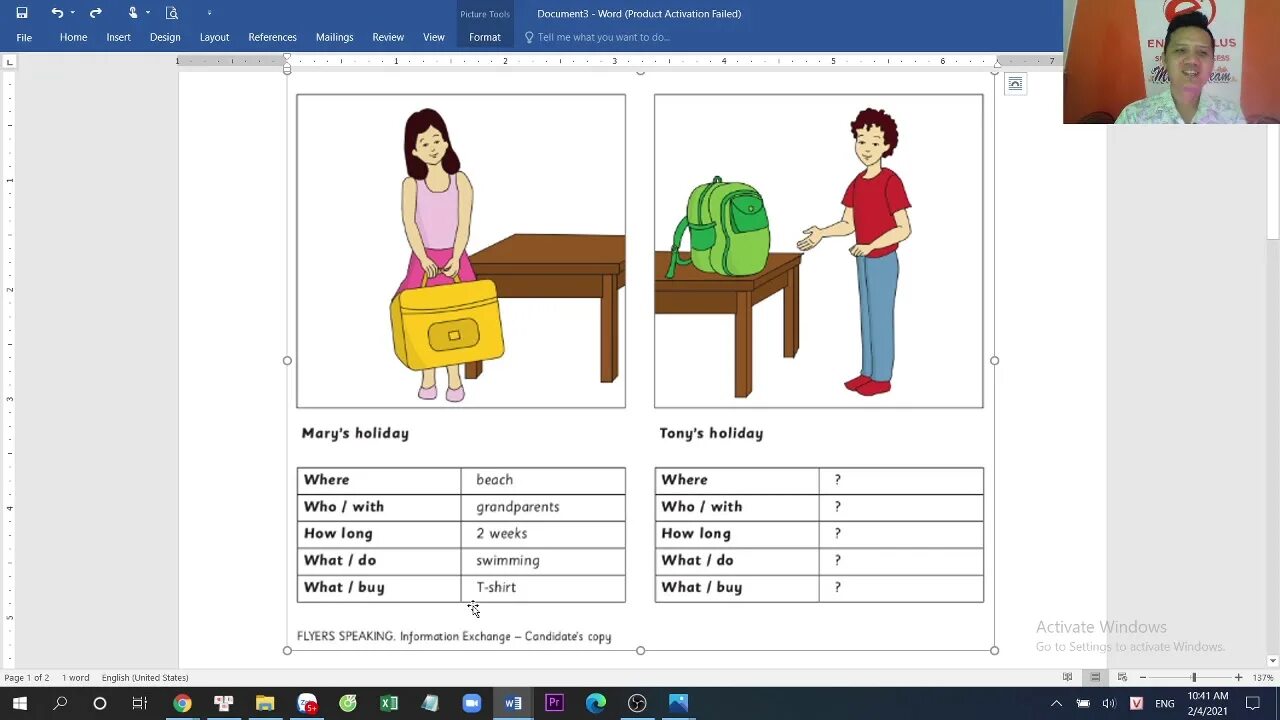Click the left middle sizing handle of picture

pos(287,360)
